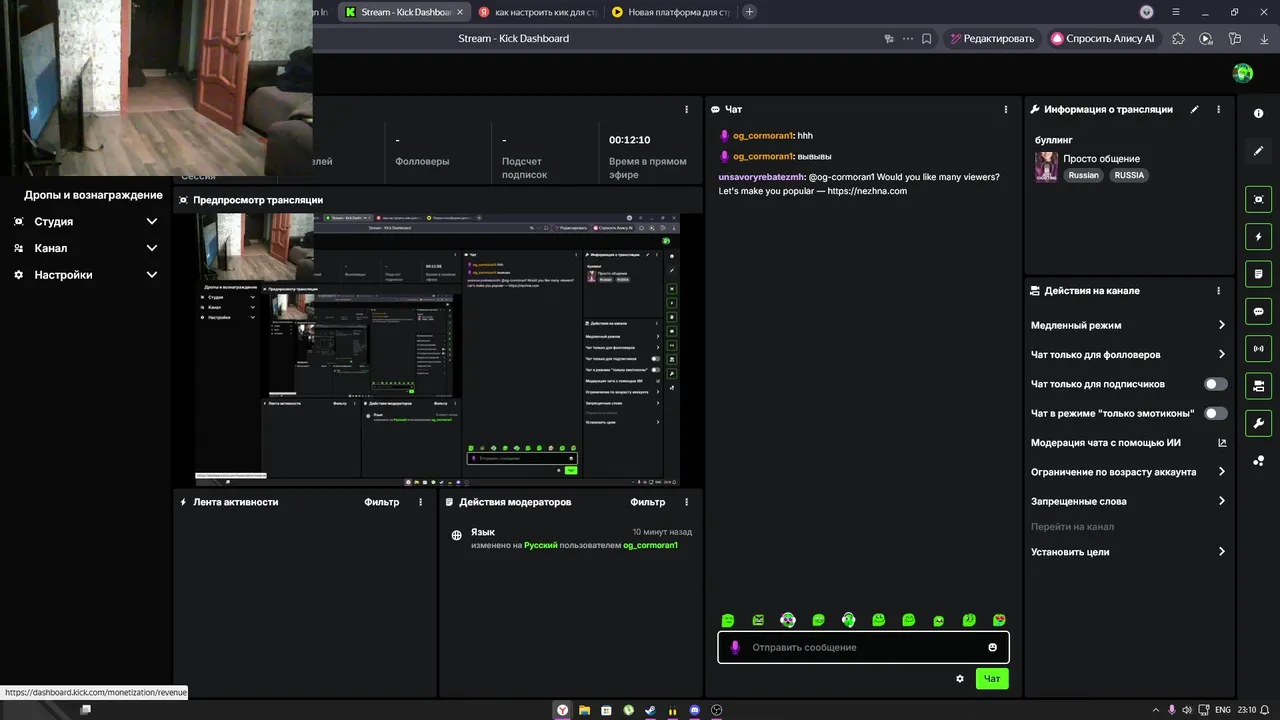
Task: Switch to Stream - Kick Dashboard tab
Action: (x=403, y=12)
